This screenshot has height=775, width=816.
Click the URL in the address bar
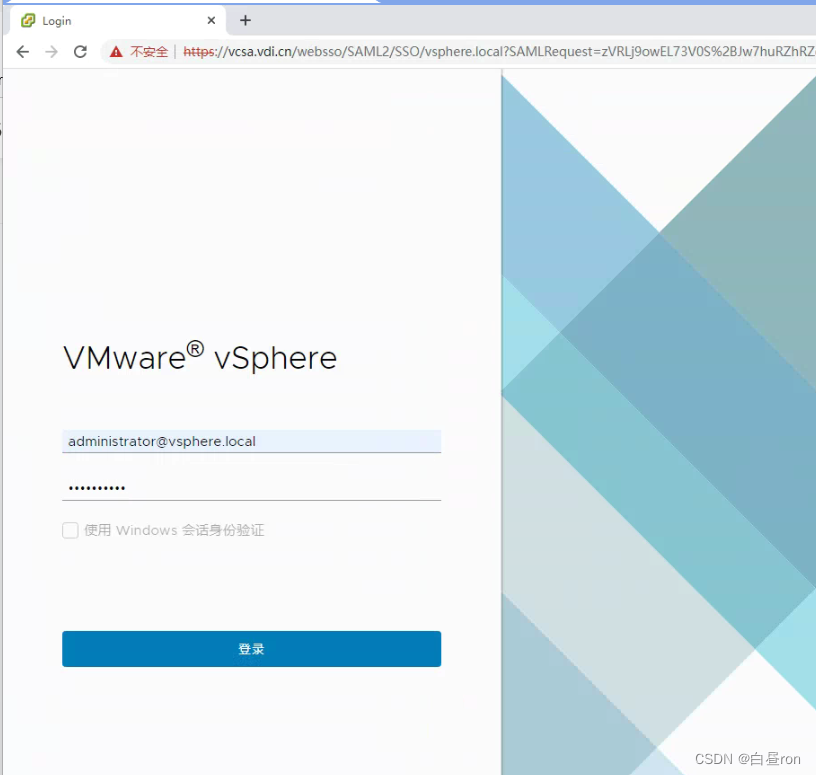pyautogui.click(x=499, y=52)
